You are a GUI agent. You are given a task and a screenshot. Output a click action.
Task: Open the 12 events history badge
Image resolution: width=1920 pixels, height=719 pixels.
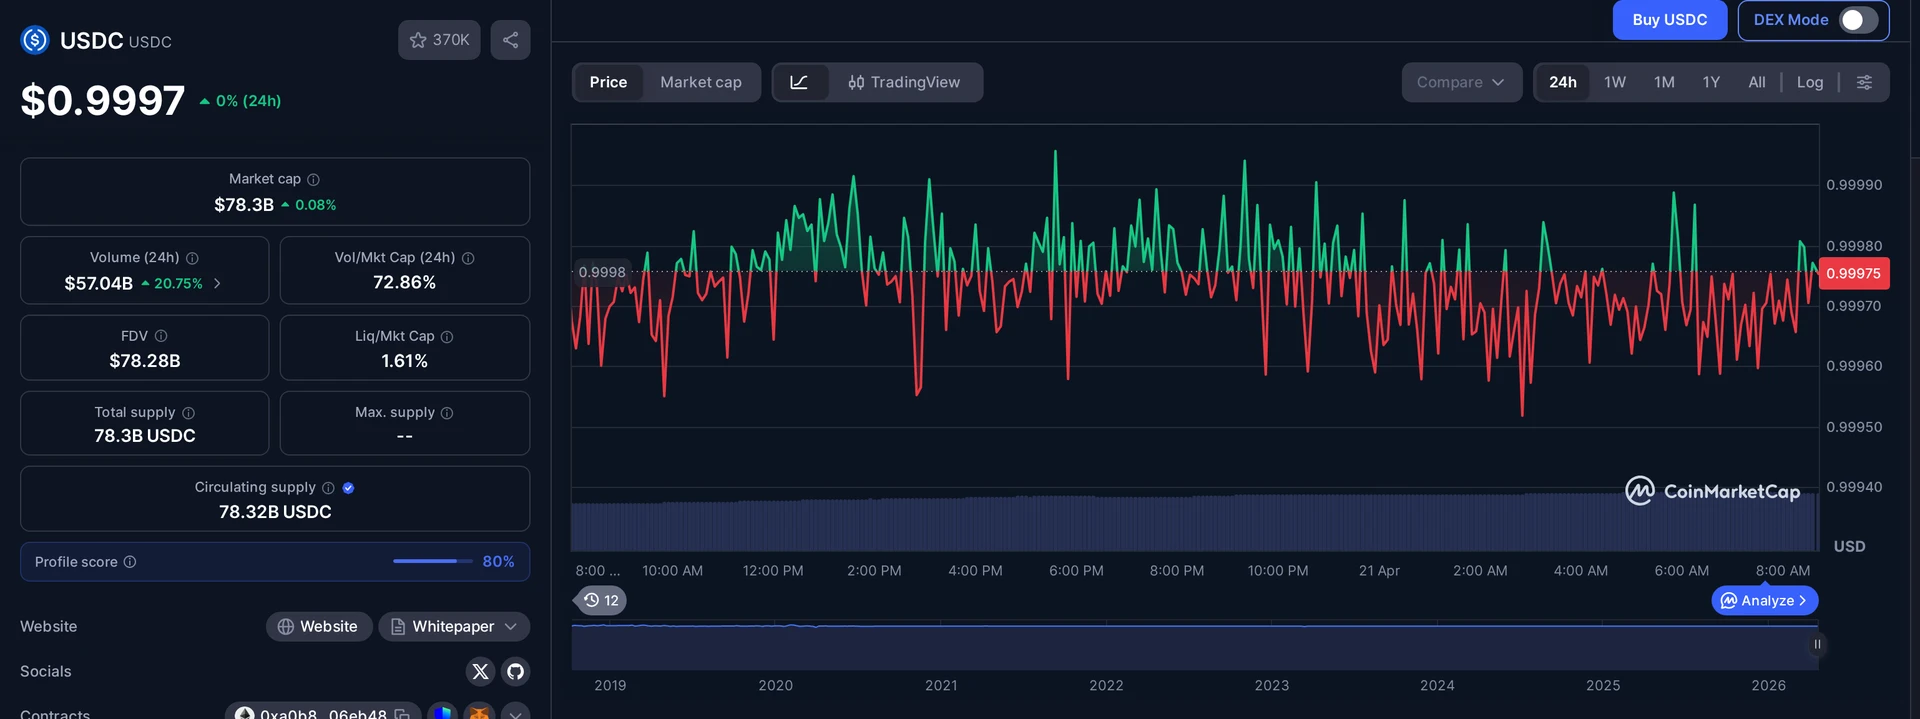pos(601,600)
